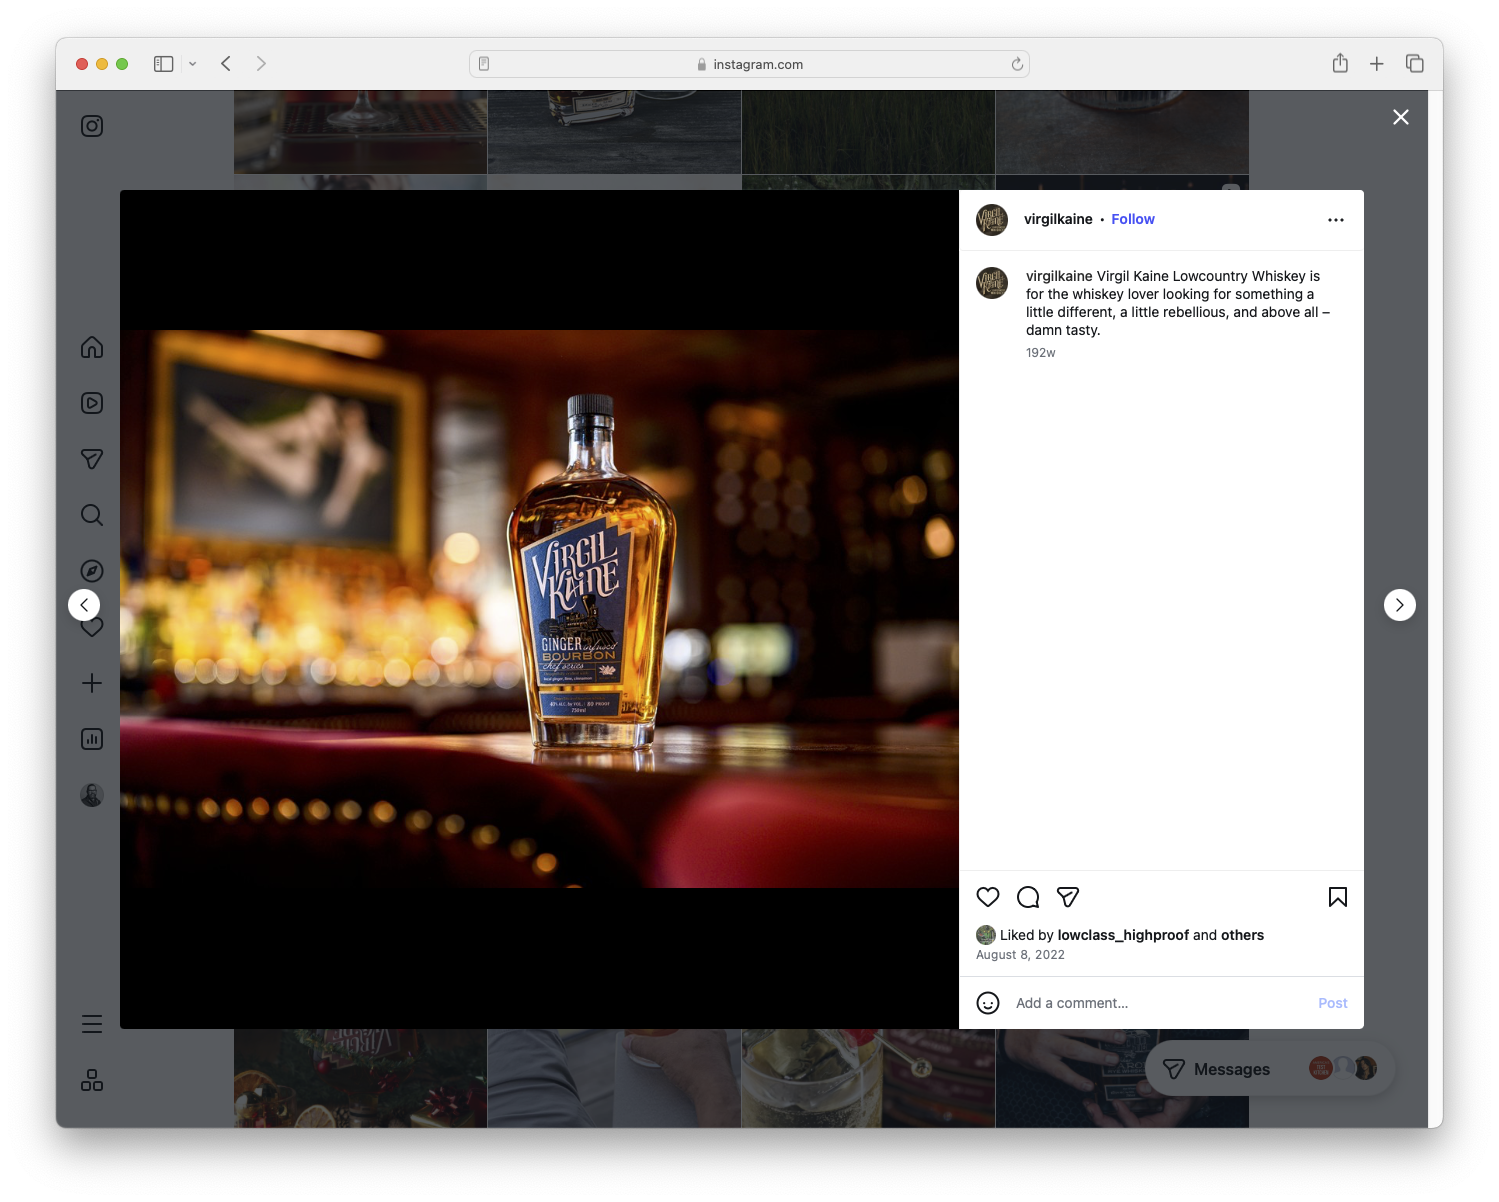
Task: Open the Instagram home feed
Action: (91, 347)
